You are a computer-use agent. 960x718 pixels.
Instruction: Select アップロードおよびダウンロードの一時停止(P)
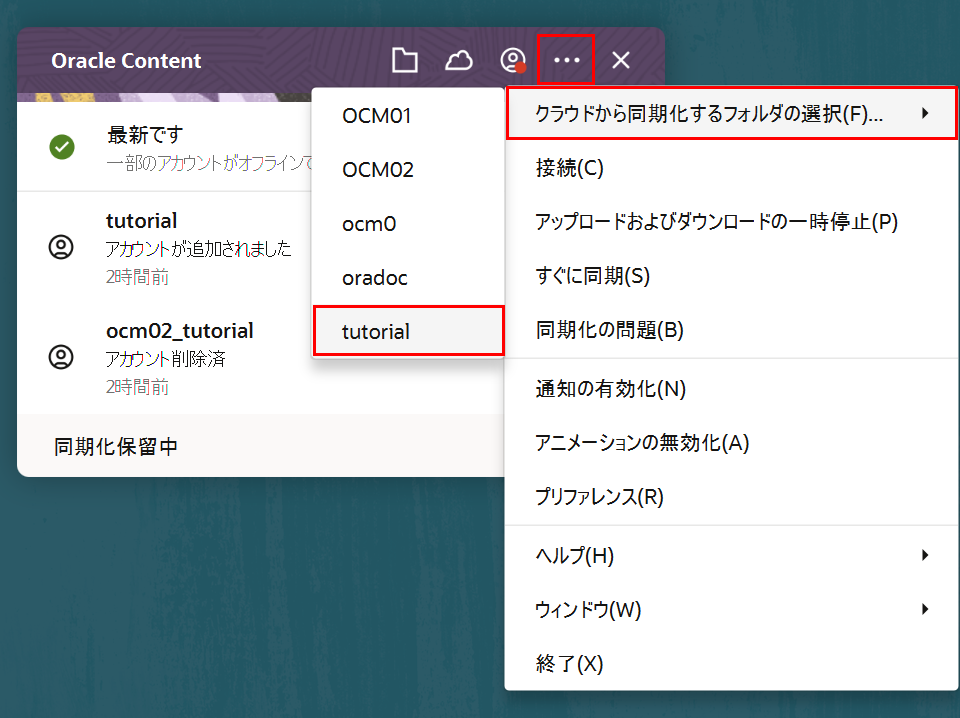pyautogui.click(x=732, y=222)
